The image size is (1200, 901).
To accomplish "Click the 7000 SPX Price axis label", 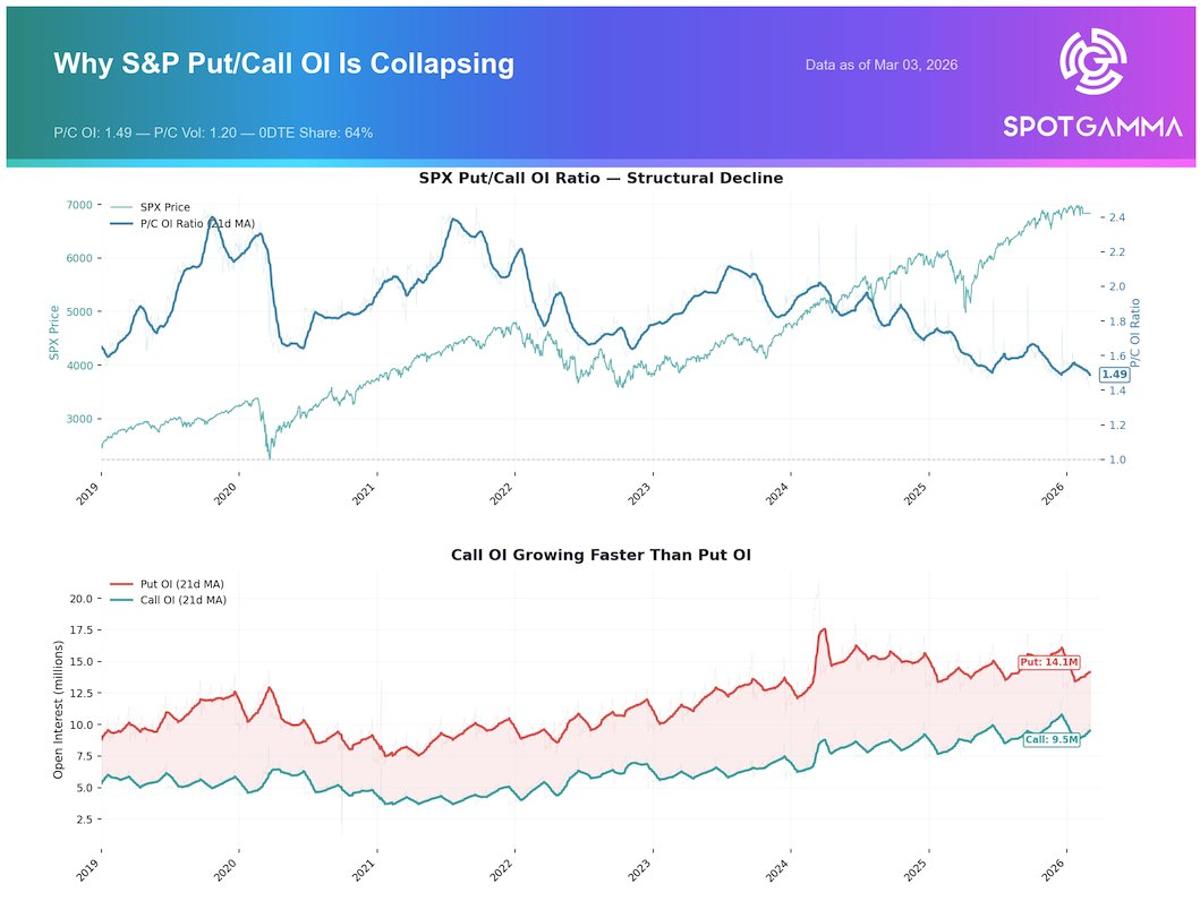I will click(78, 204).
